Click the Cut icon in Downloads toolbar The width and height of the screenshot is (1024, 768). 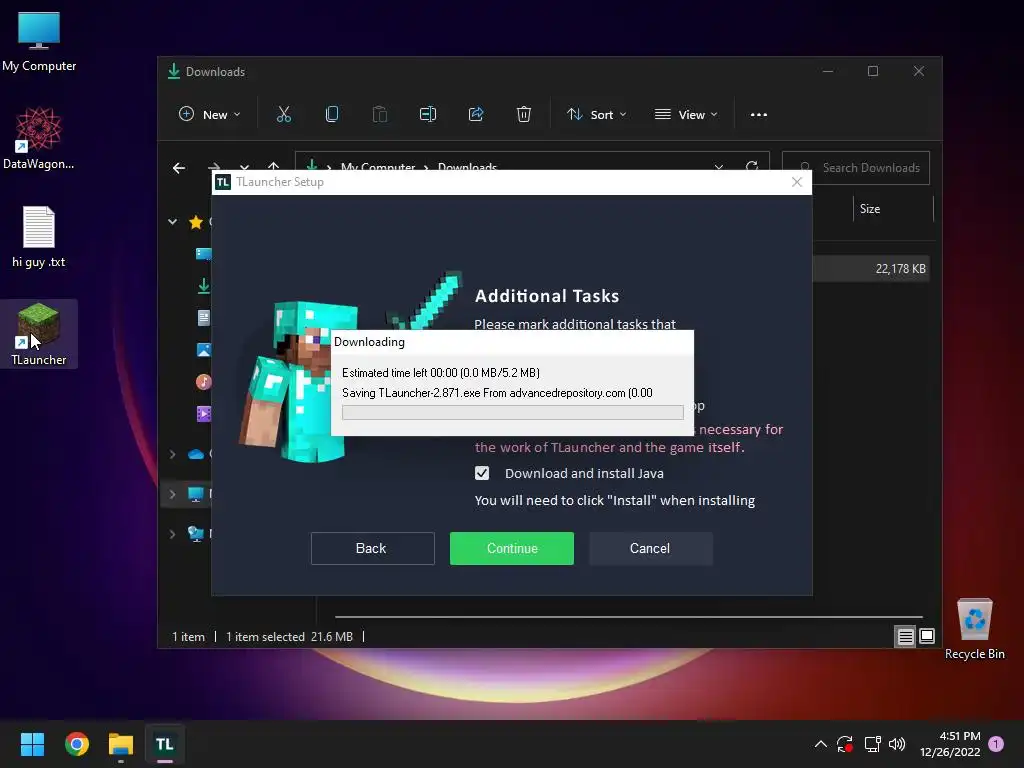(x=283, y=114)
